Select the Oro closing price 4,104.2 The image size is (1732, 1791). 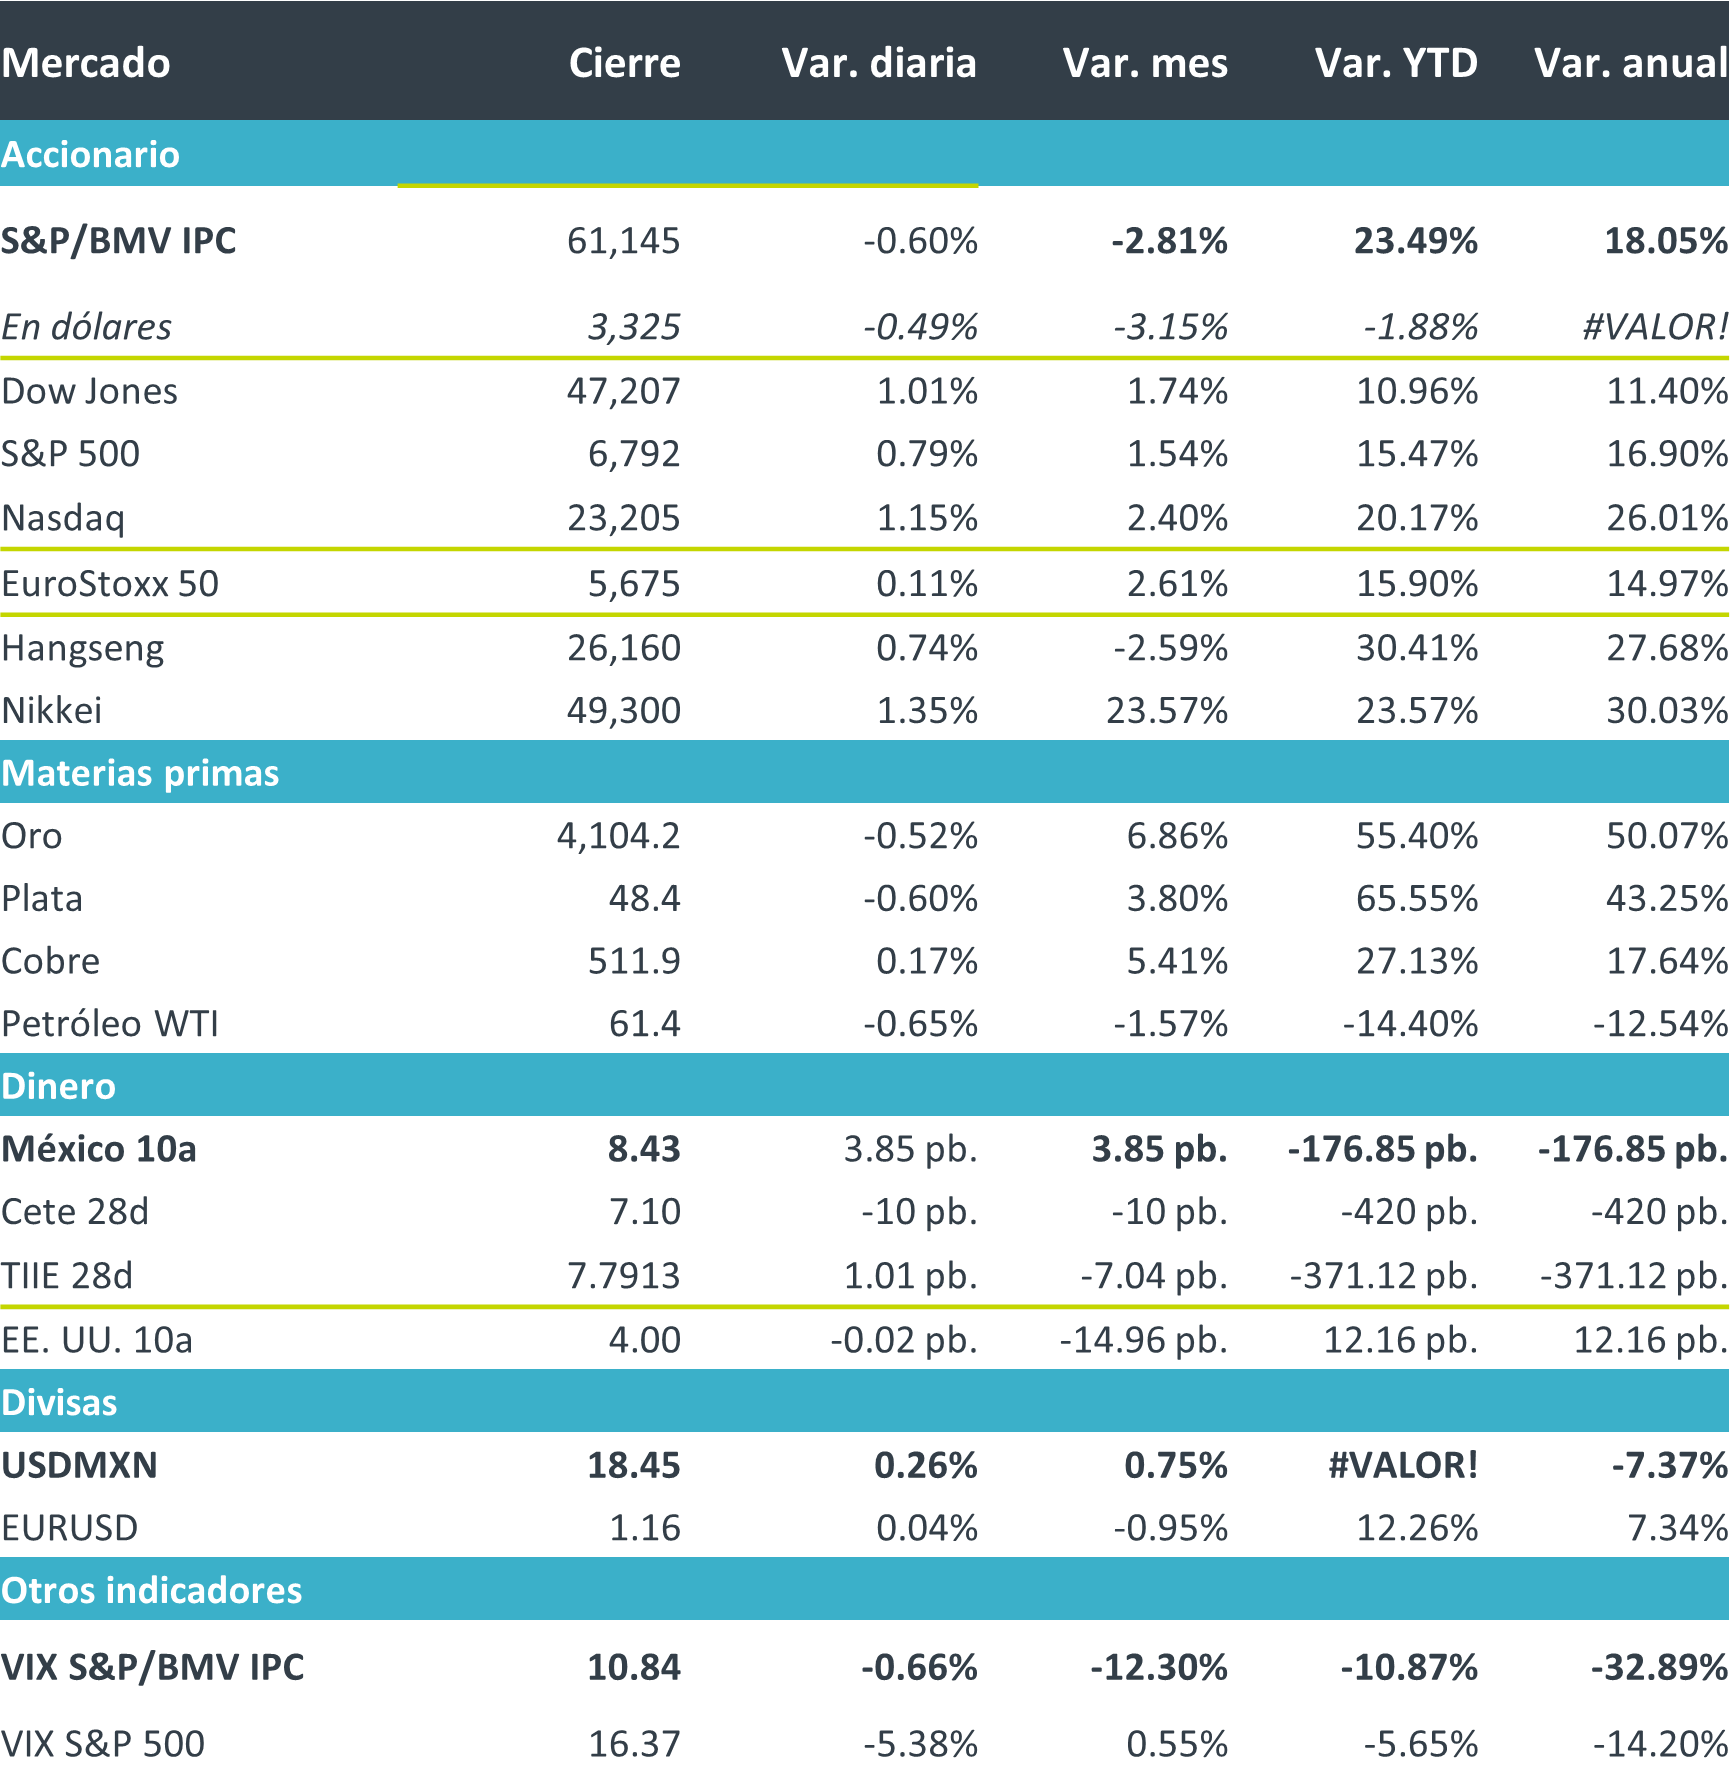point(618,836)
